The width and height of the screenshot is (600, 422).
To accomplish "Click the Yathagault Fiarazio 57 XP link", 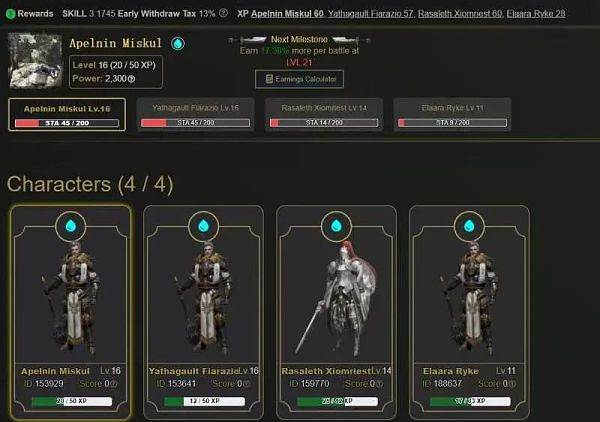I will coord(370,14).
